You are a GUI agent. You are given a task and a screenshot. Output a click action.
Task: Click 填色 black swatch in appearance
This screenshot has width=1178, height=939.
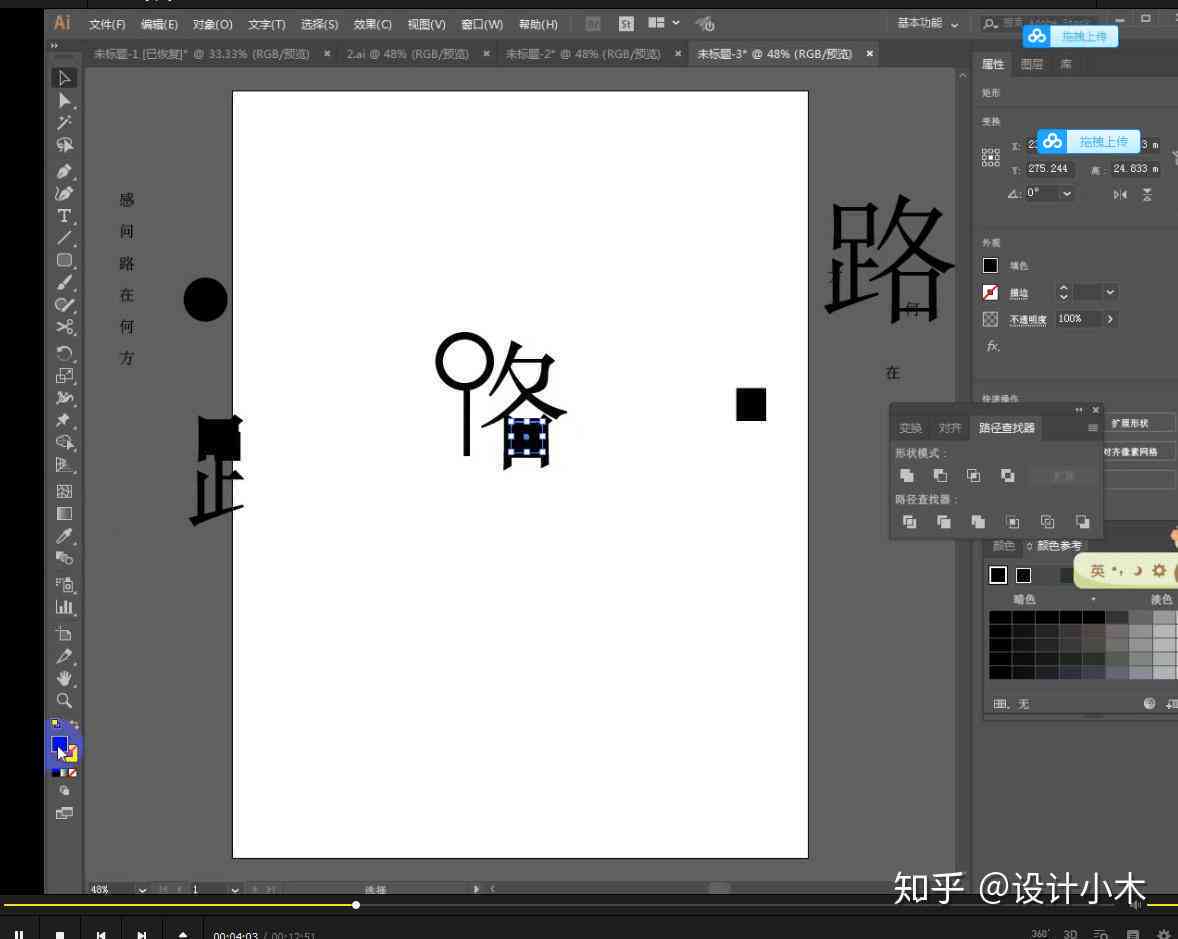[x=990, y=266]
